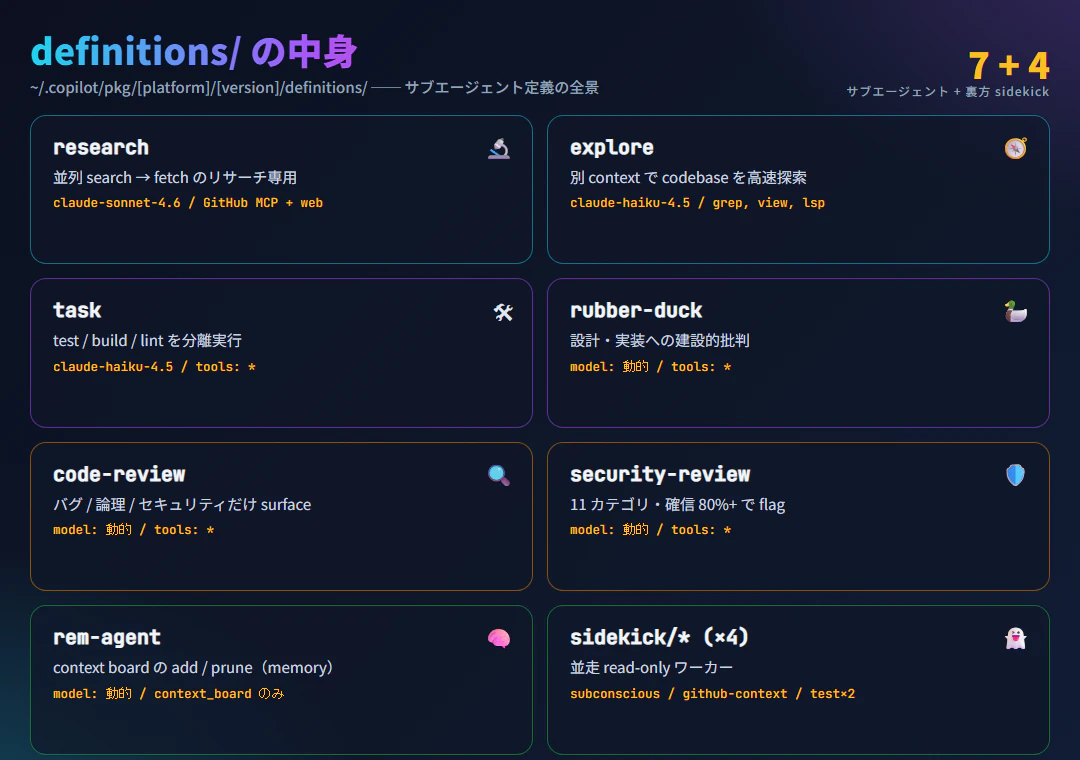This screenshot has width=1080, height=760.
Task: Open the research card title
Action: [101, 147]
